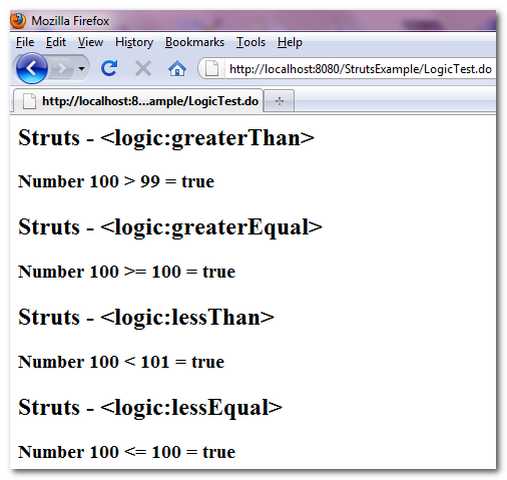The width and height of the screenshot is (507, 480).
Task: Click the Firefox logo icon in title bar
Action: pyautogui.click(x=18, y=21)
